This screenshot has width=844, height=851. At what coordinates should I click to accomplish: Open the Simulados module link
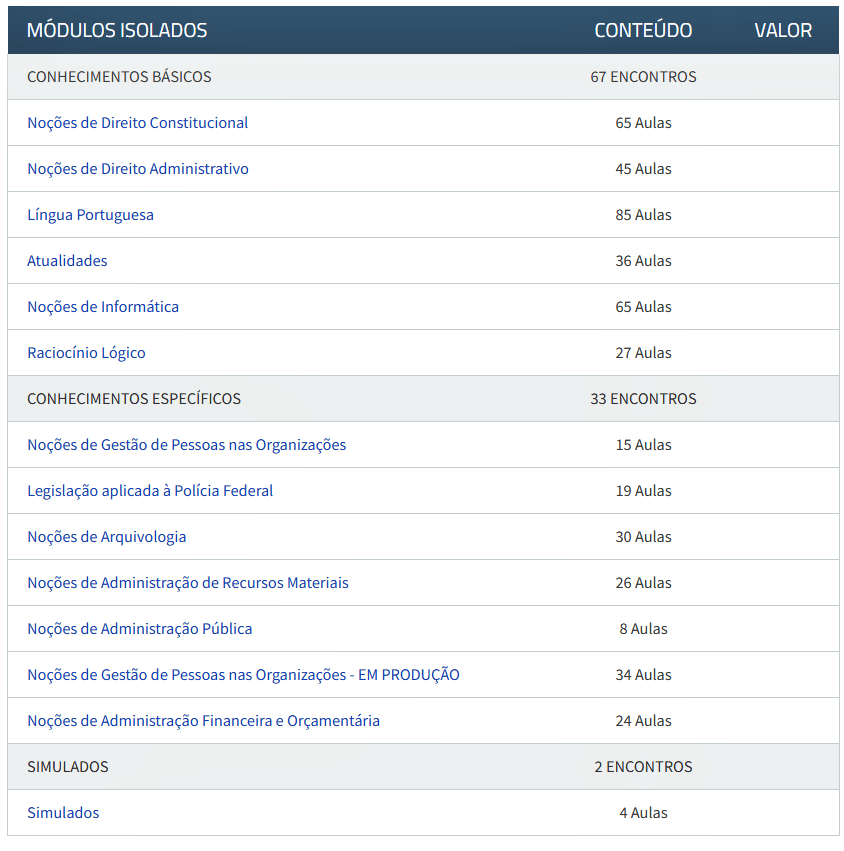pyautogui.click(x=63, y=813)
